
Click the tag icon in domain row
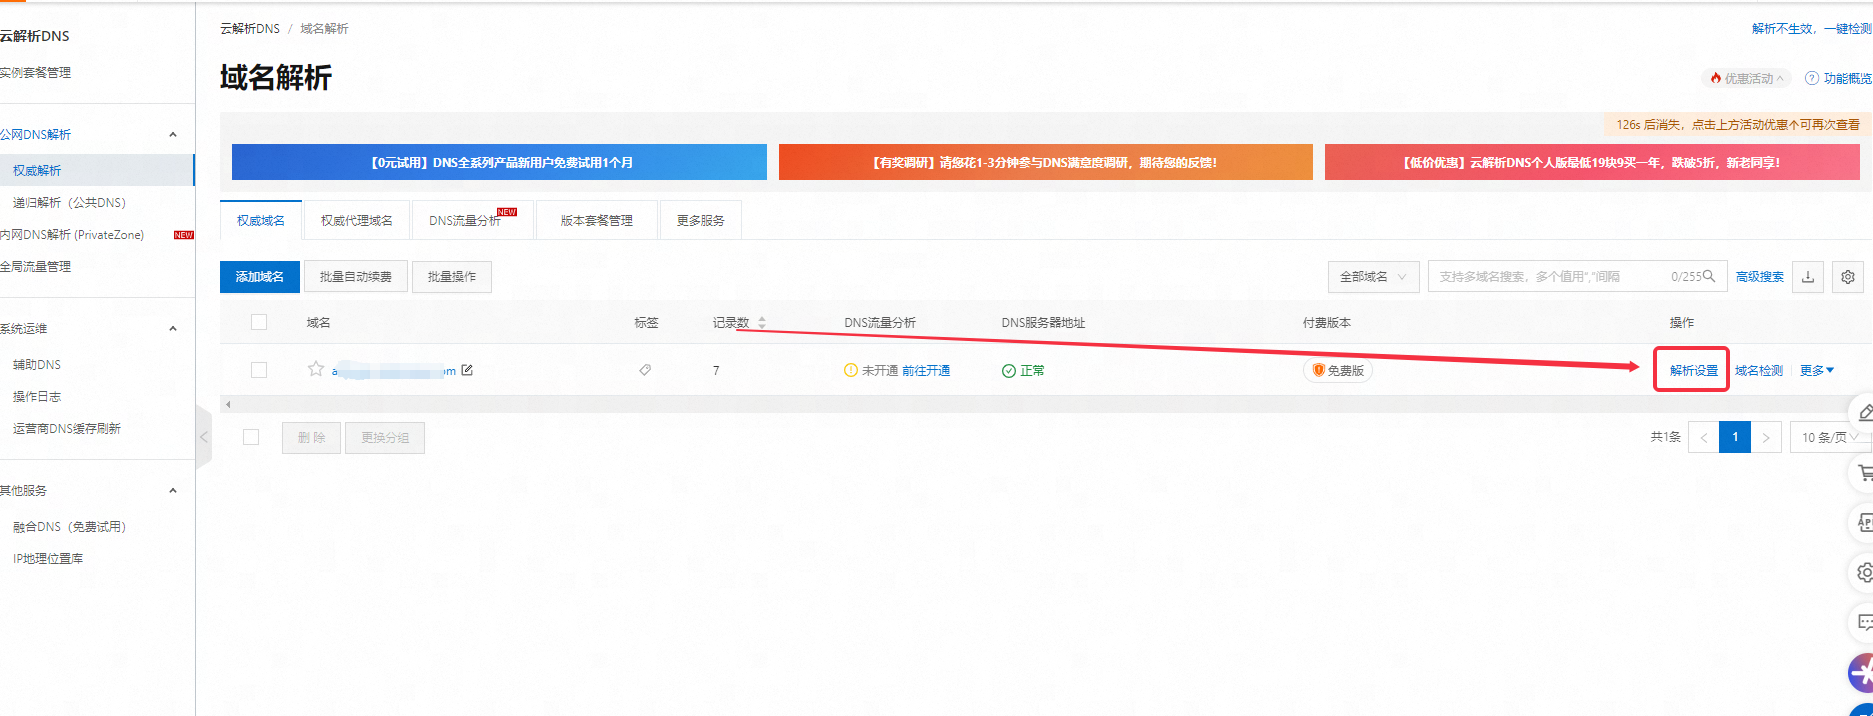[x=645, y=370]
